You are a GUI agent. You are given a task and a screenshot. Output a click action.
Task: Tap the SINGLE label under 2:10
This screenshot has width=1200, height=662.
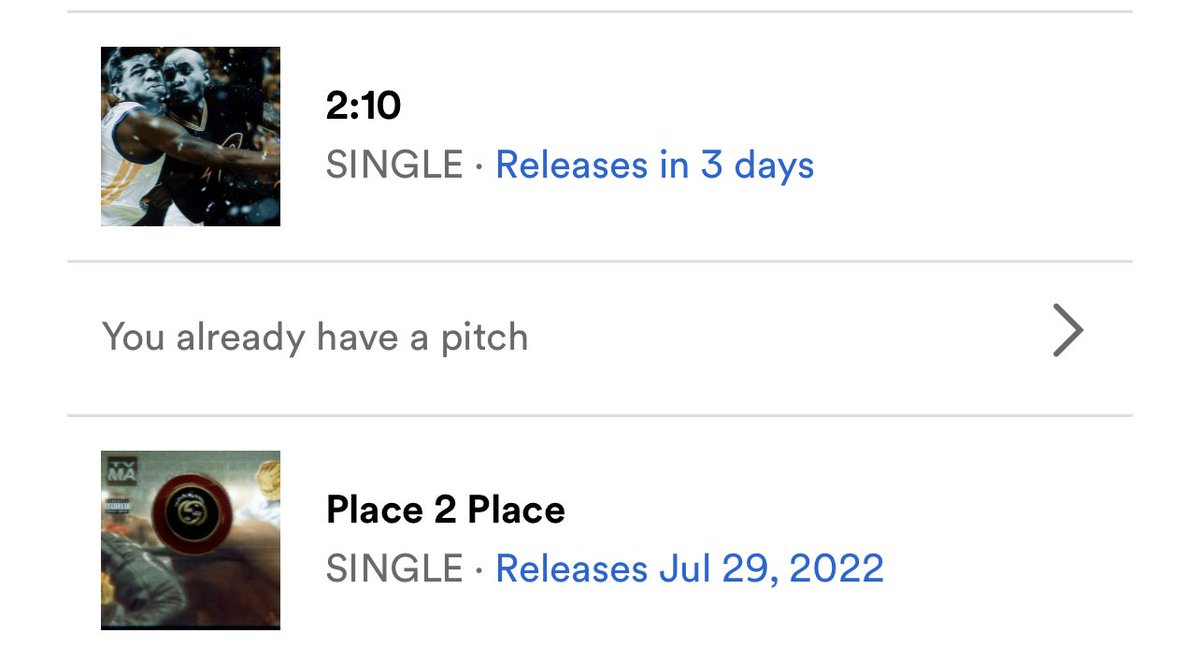395,165
